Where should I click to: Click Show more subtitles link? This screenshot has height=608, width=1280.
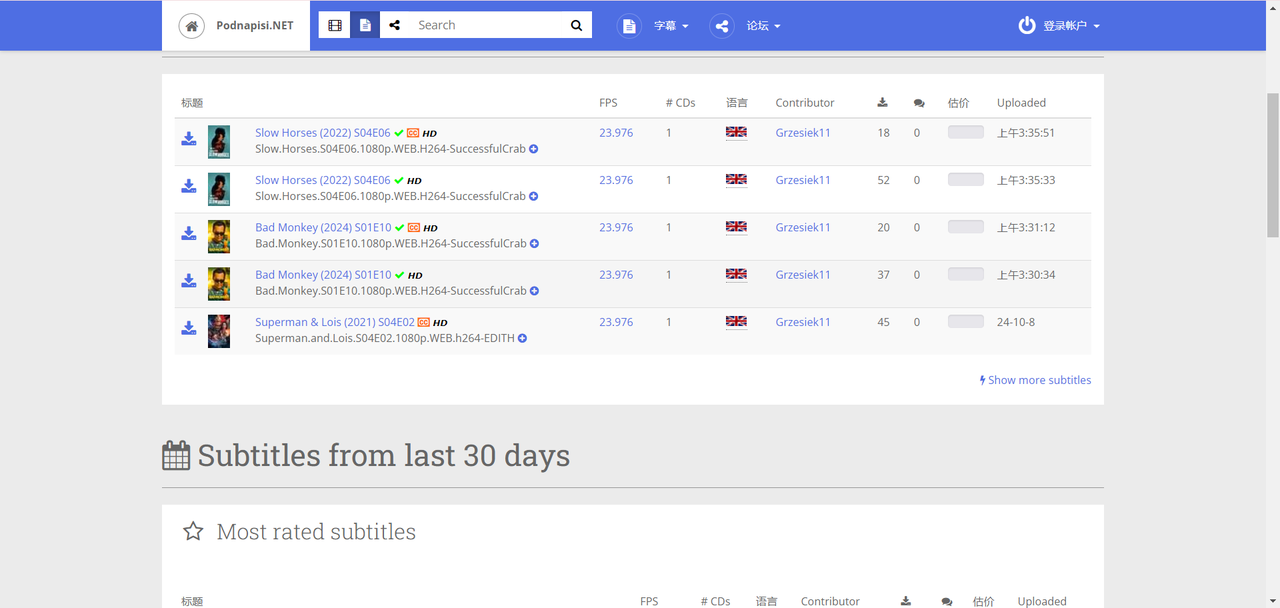pos(1035,380)
